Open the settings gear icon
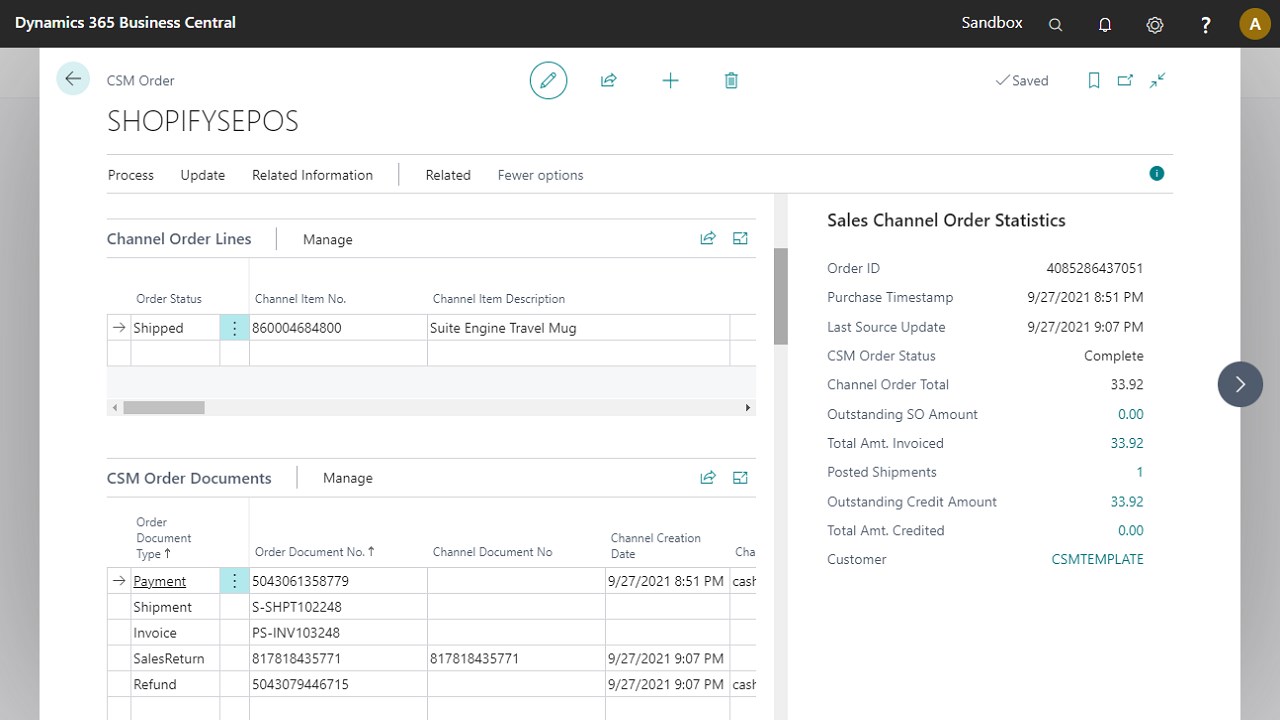This screenshot has height=720, width=1280. pos(1155,24)
